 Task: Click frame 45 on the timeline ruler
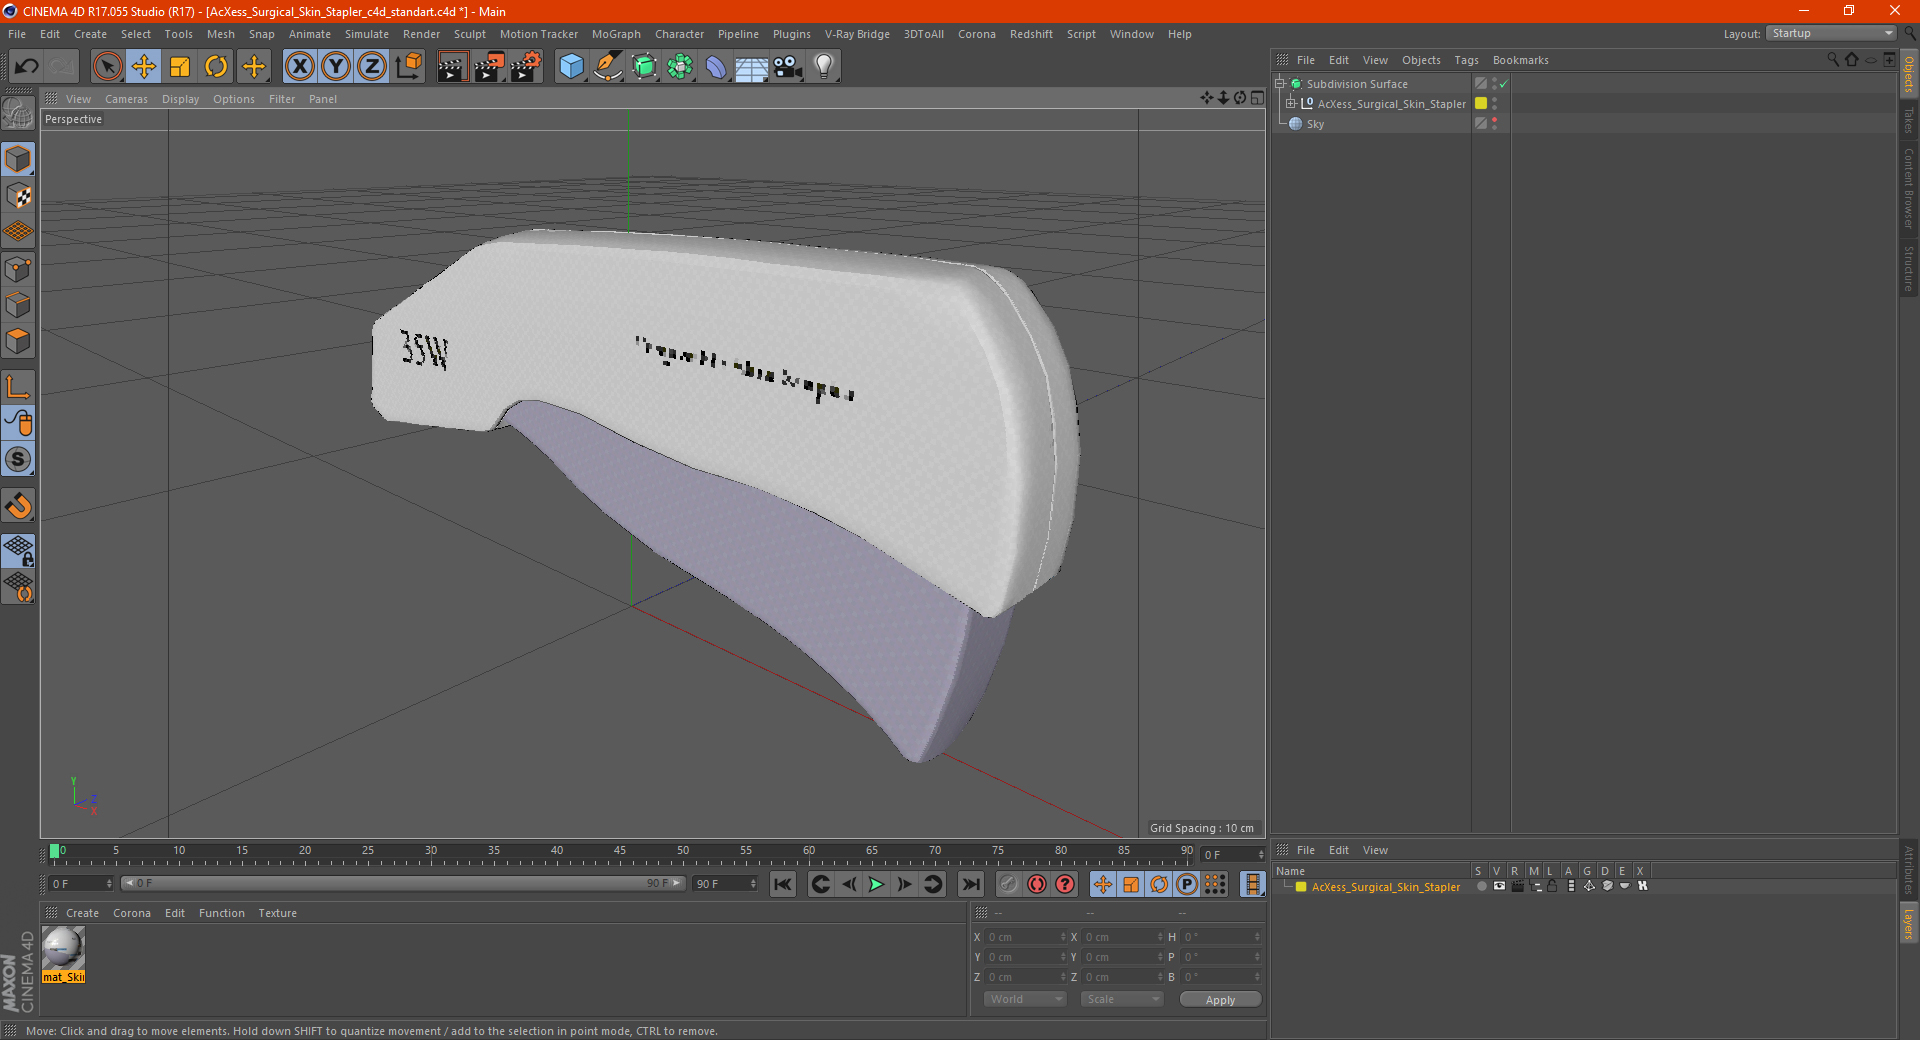pos(620,852)
